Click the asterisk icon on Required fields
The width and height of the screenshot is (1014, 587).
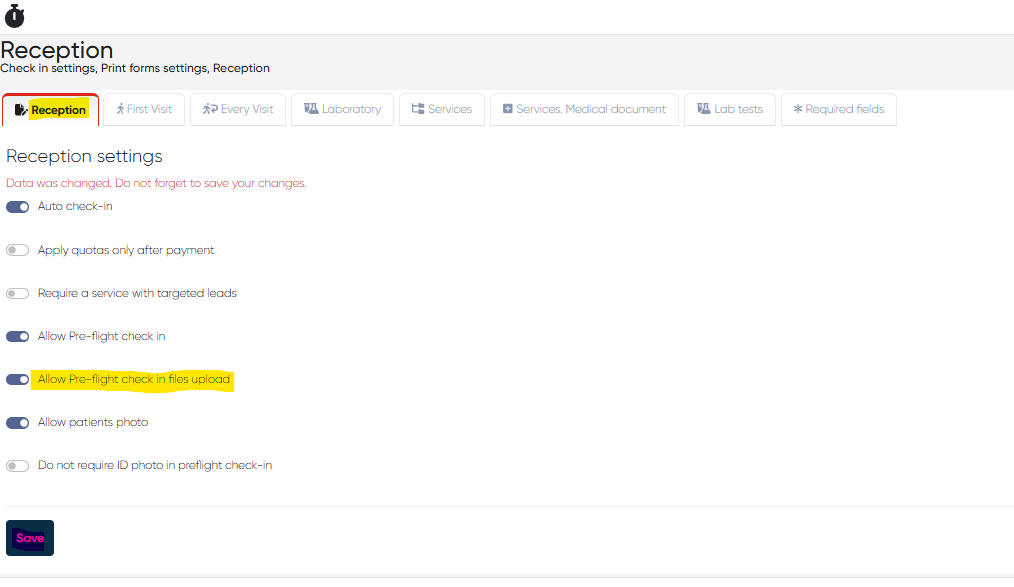(797, 110)
